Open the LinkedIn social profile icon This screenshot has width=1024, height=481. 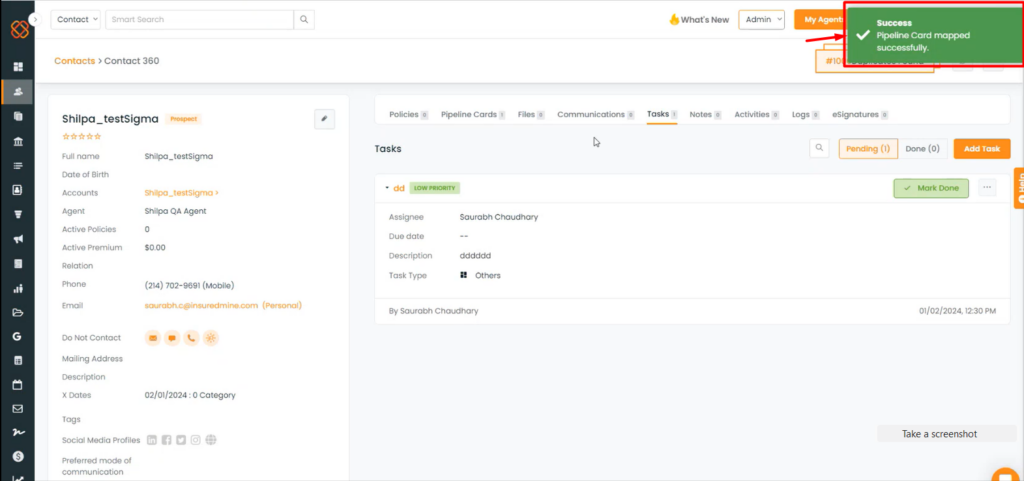point(152,440)
